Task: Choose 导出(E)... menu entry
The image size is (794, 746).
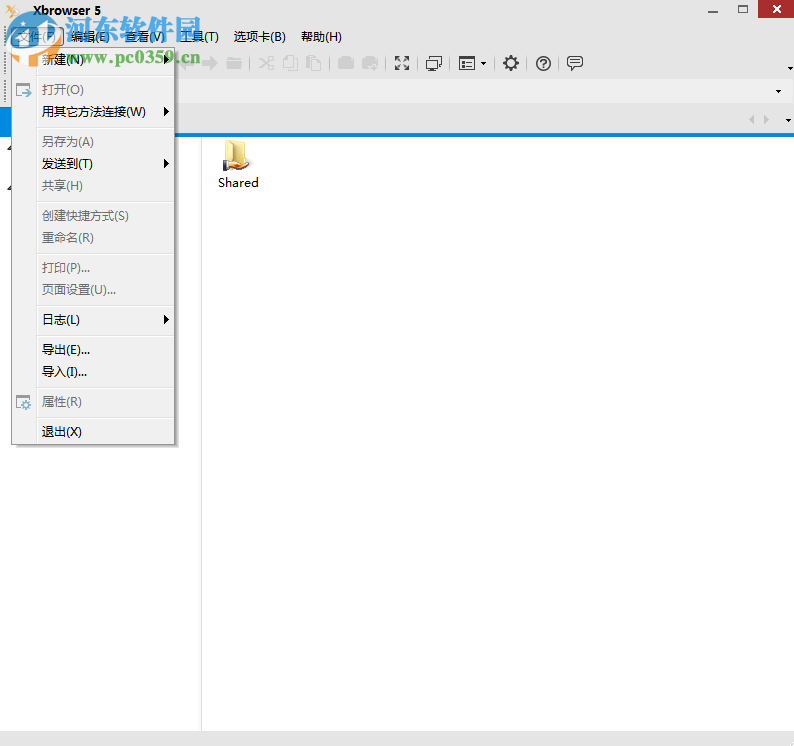Action: [x=105, y=349]
